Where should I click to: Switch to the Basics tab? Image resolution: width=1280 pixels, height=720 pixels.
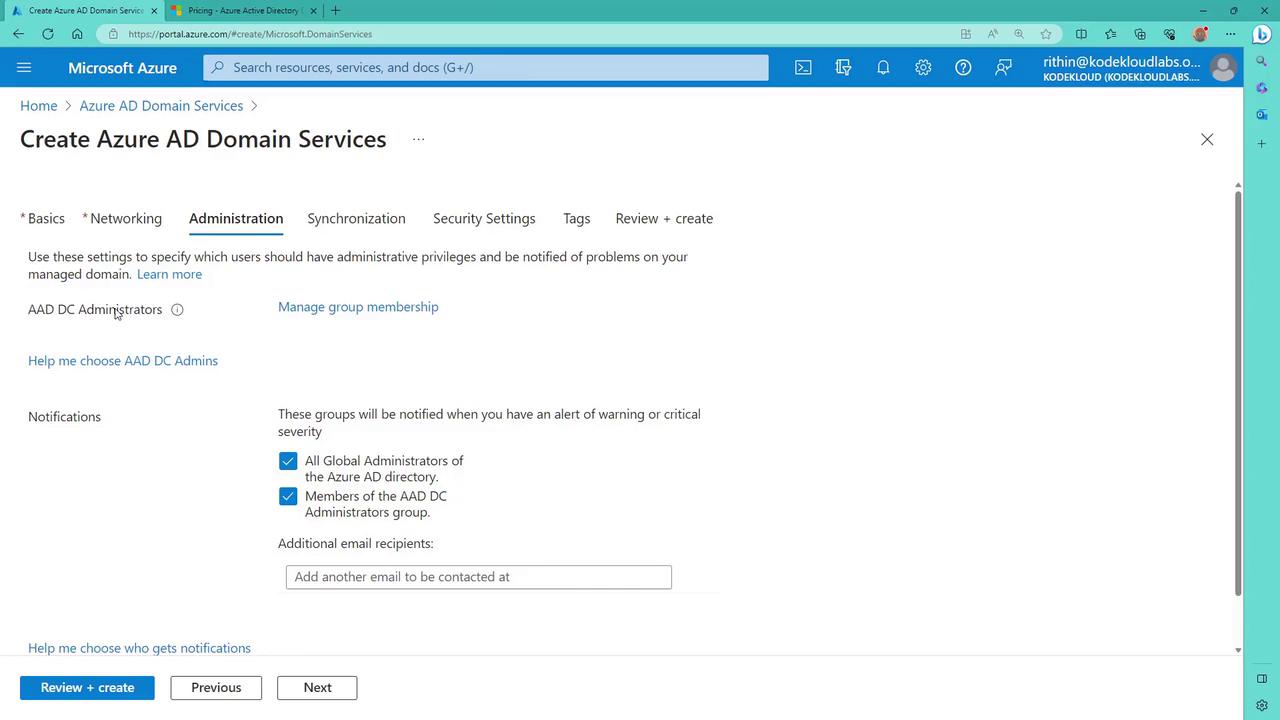(46, 218)
